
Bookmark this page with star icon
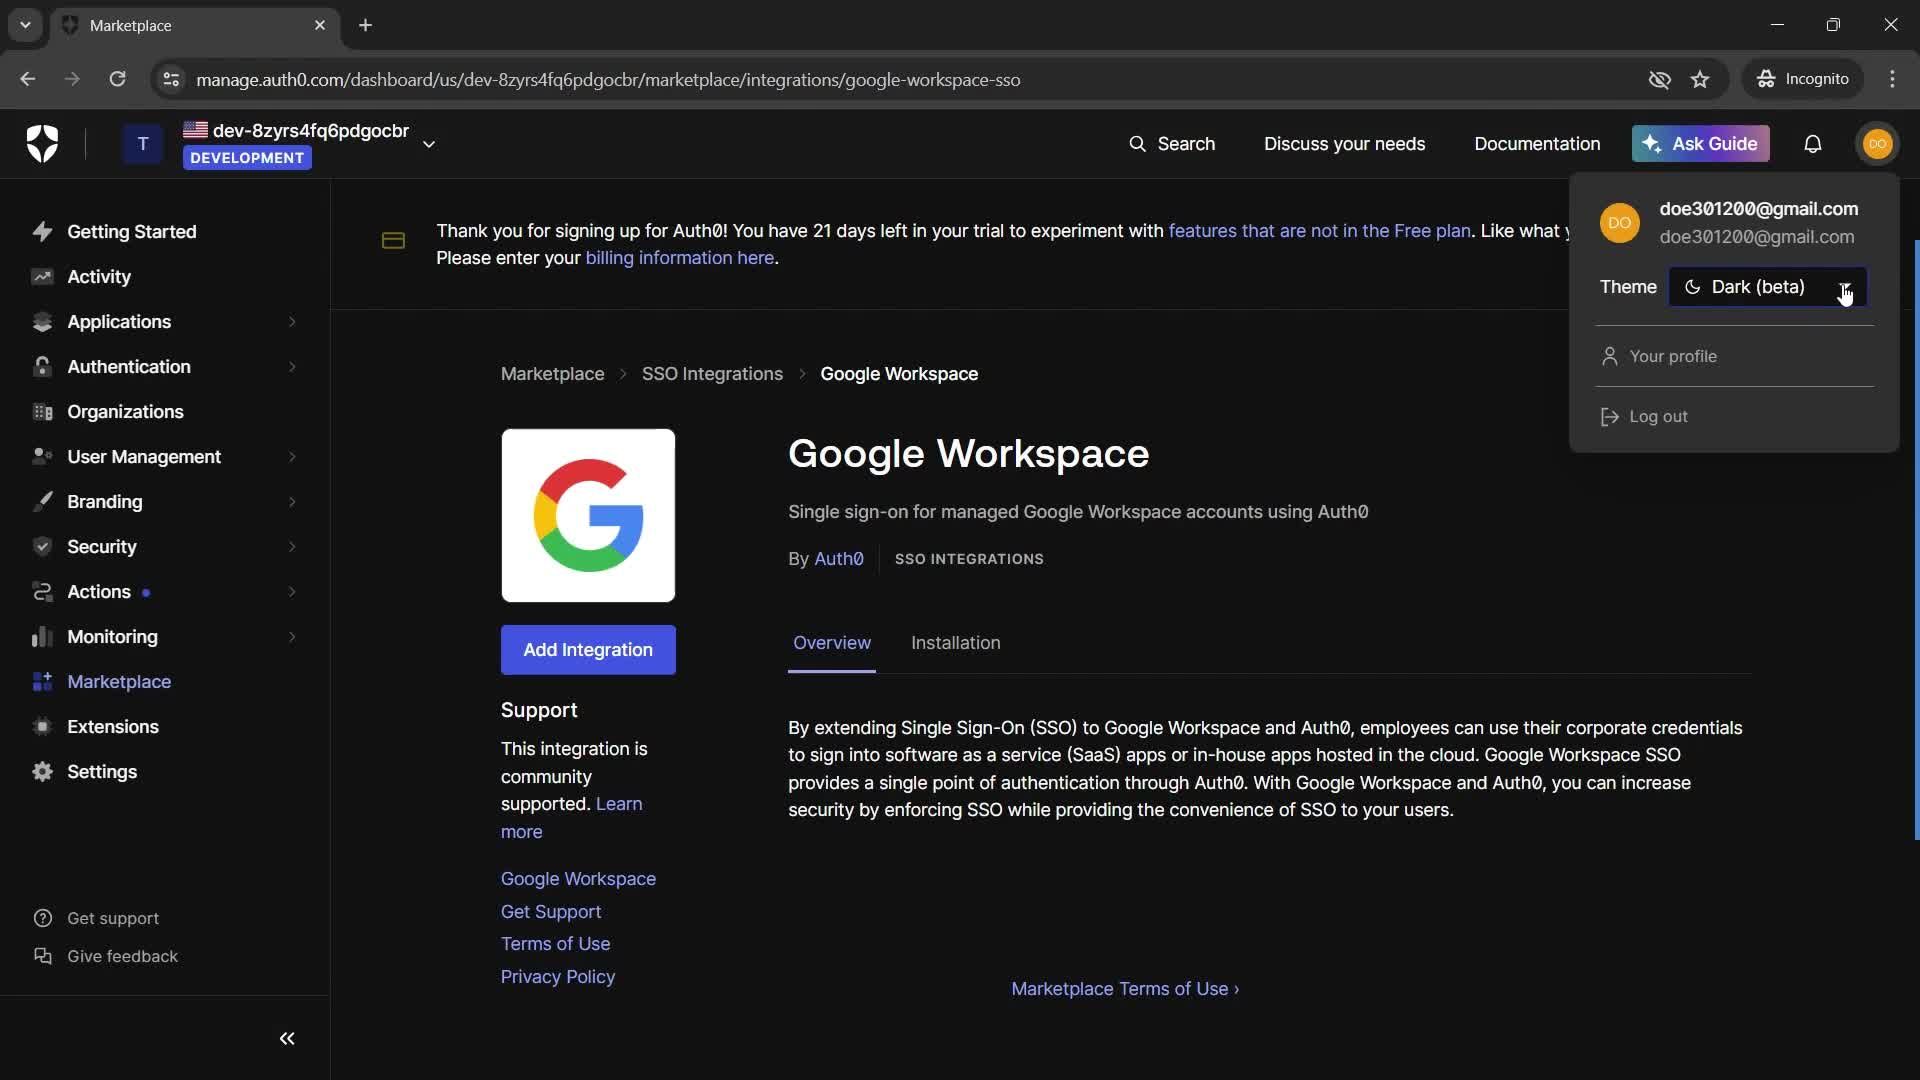1700,79
